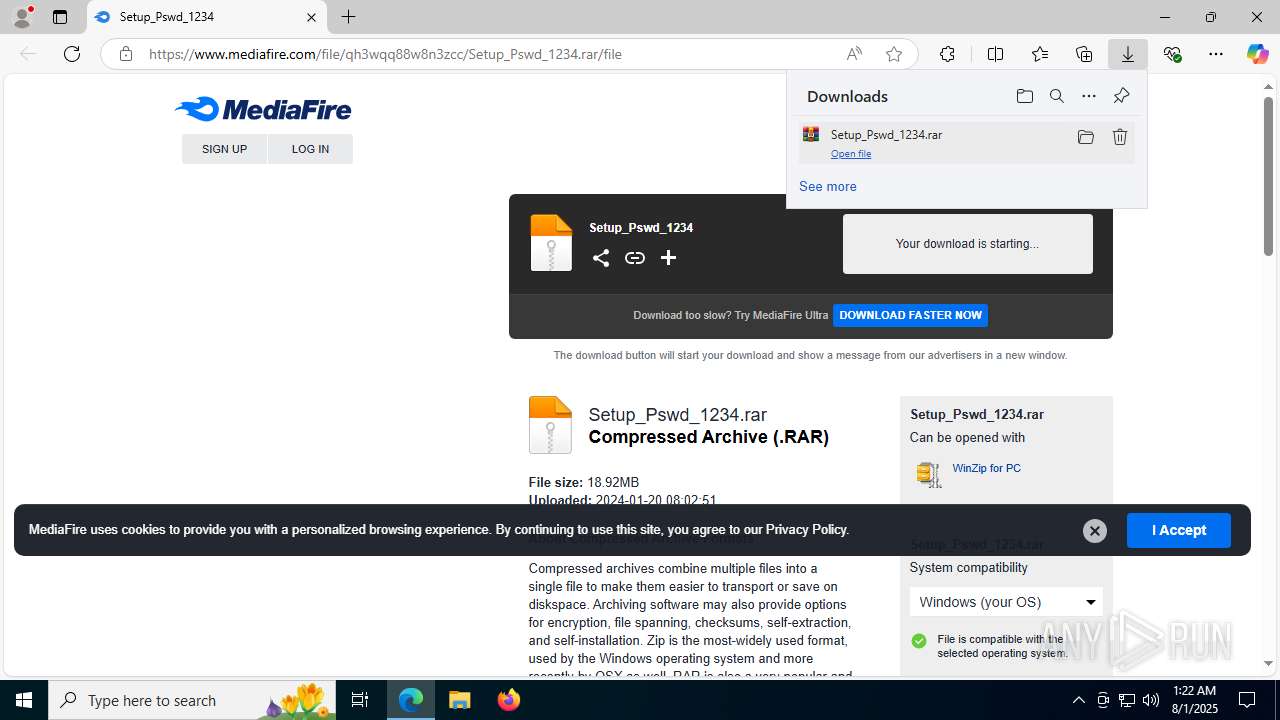Click DOWNLOAD FASTER NOW button
Viewport: 1280px width, 720px height.
coord(910,315)
